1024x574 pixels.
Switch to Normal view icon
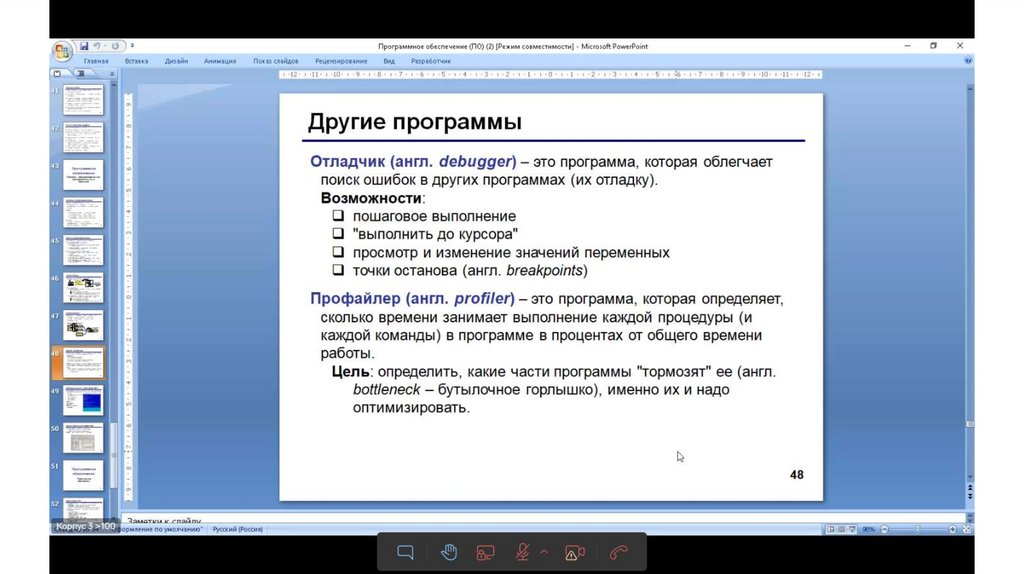click(x=830, y=529)
